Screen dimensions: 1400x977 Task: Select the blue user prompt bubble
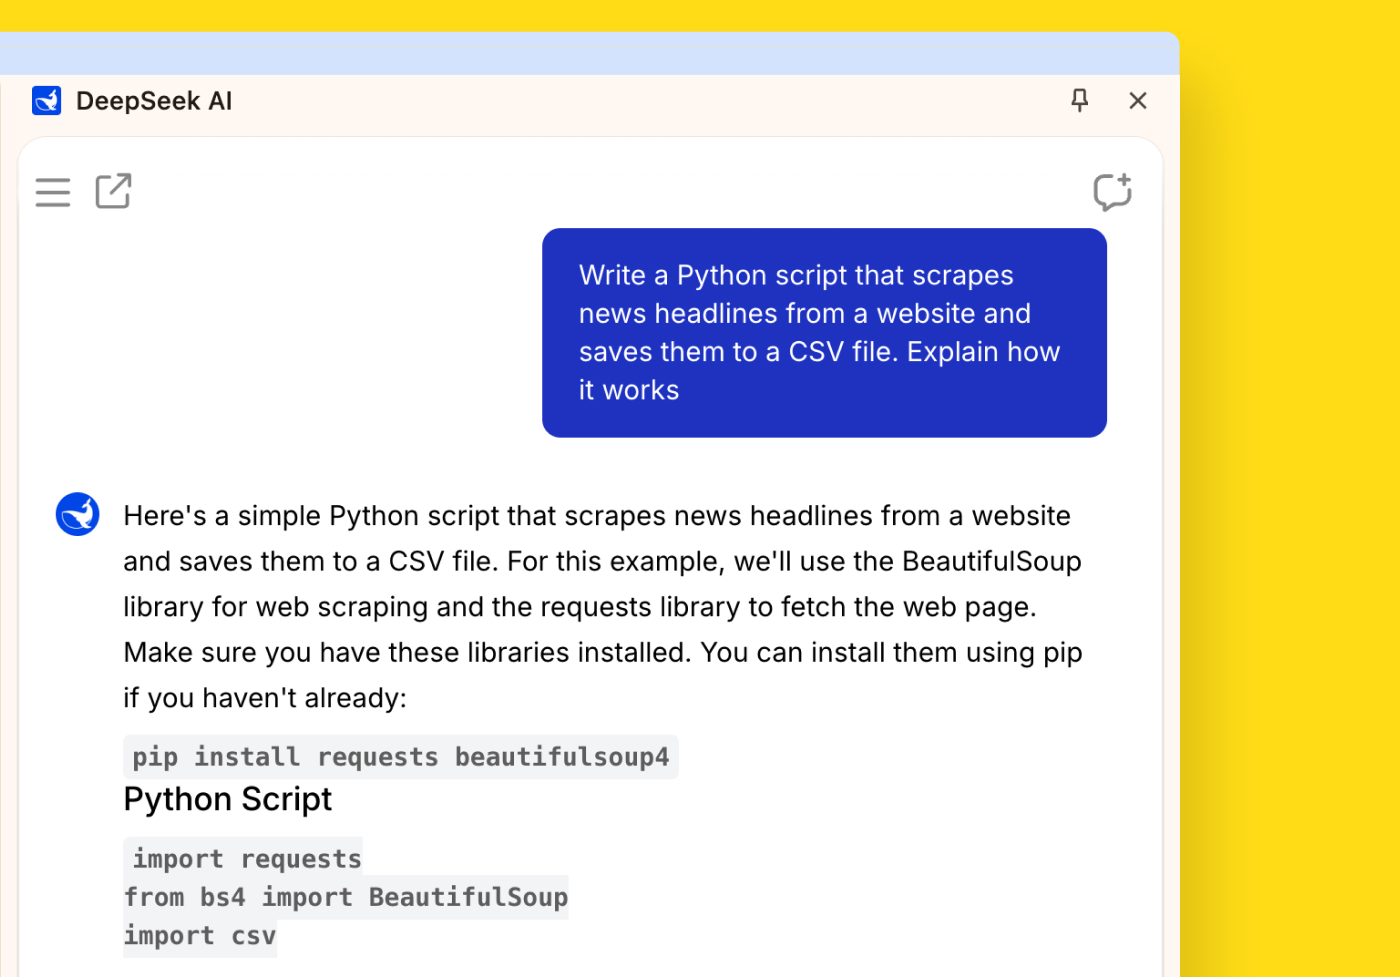pyautogui.click(x=823, y=332)
